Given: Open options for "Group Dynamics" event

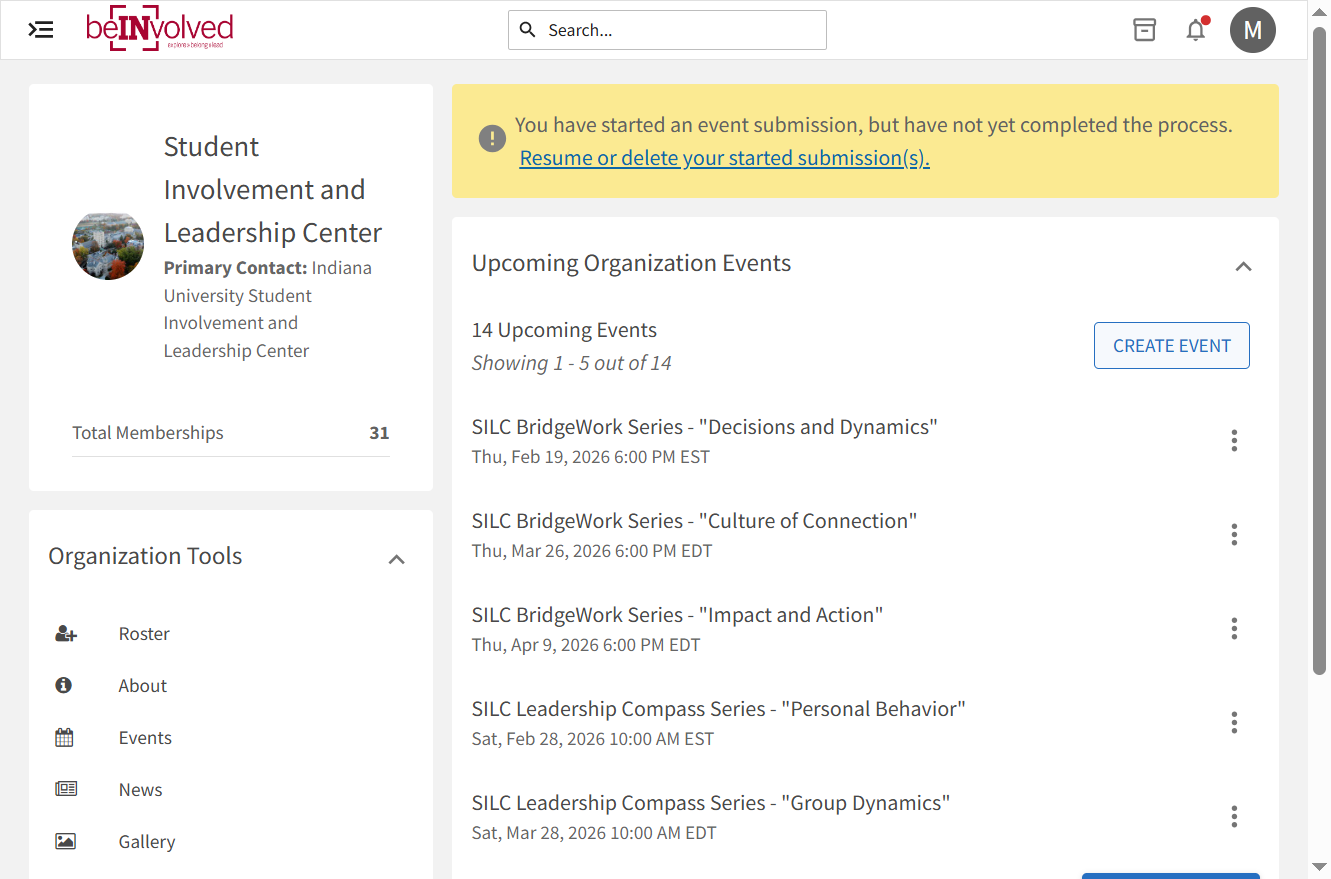Looking at the screenshot, I should [1234, 817].
